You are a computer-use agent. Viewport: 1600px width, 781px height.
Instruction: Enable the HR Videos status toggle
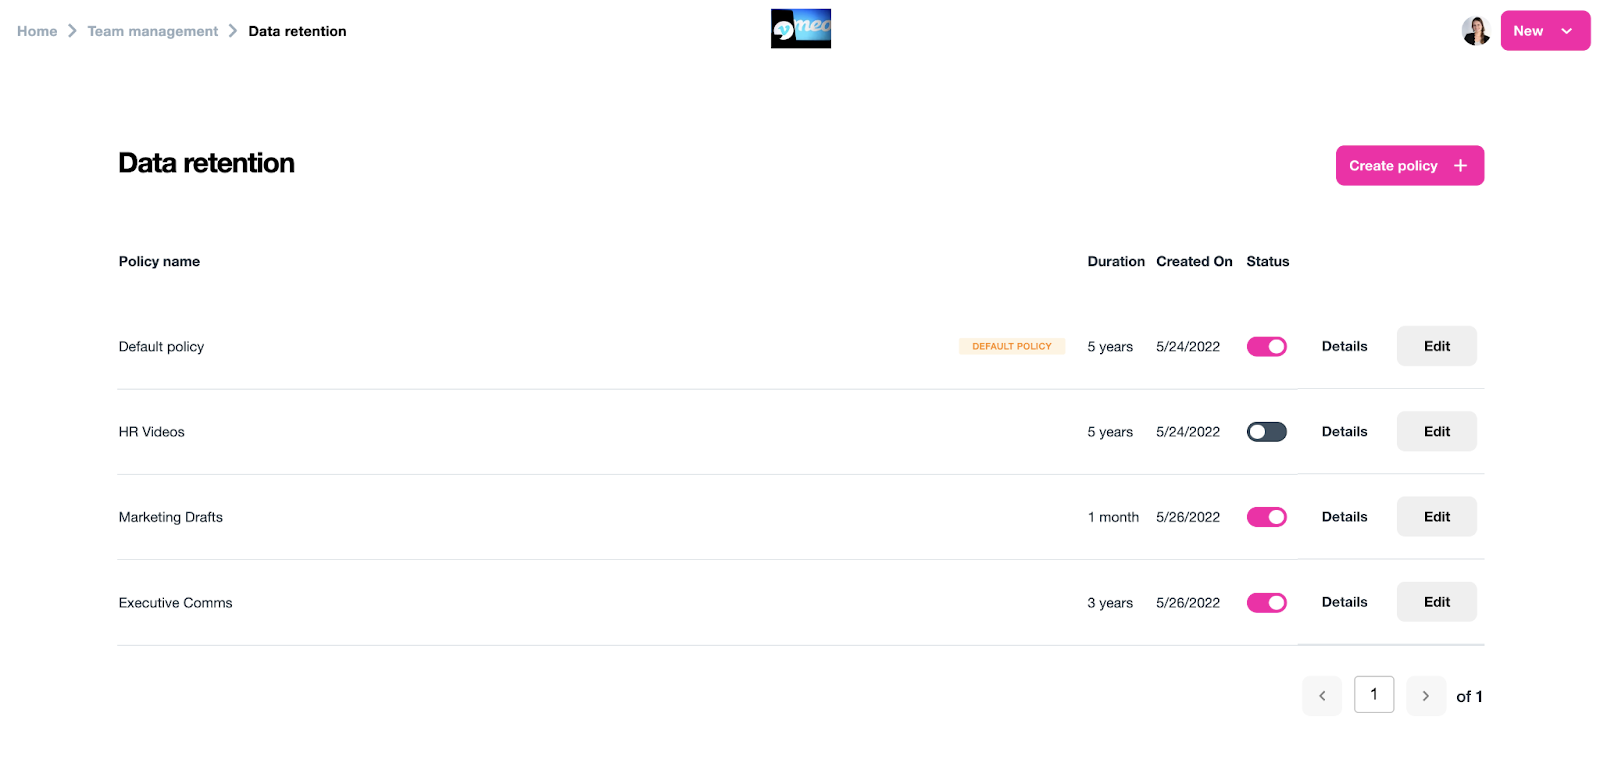point(1266,432)
